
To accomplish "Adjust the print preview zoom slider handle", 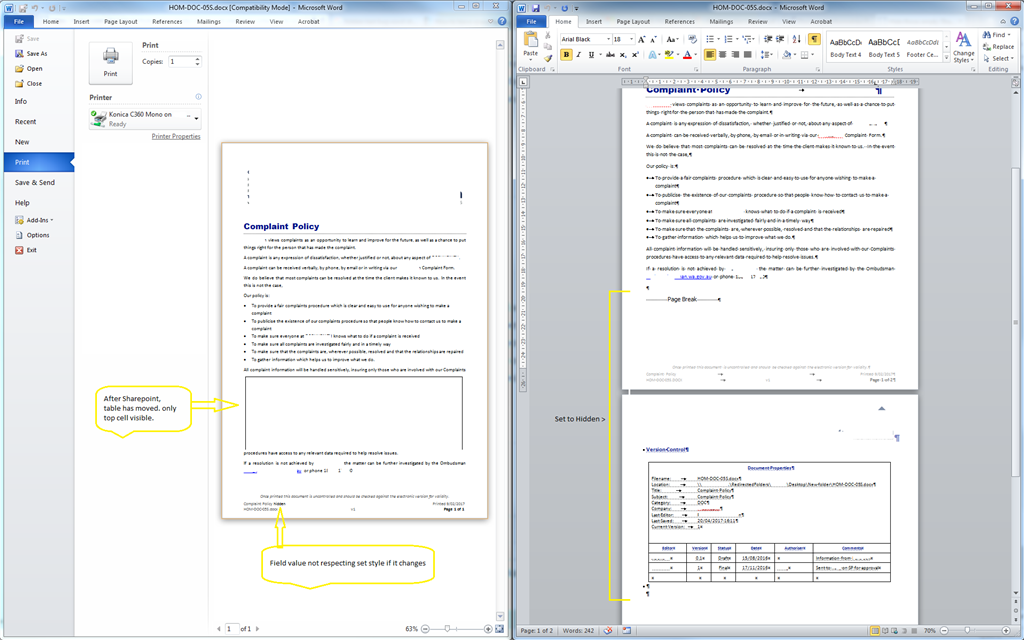I will pyautogui.click(x=447, y=629).
